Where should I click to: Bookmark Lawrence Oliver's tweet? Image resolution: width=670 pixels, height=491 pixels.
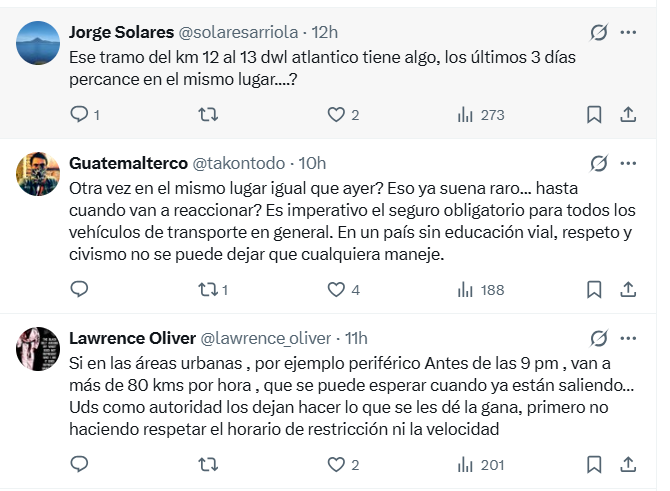coord(594,465)
